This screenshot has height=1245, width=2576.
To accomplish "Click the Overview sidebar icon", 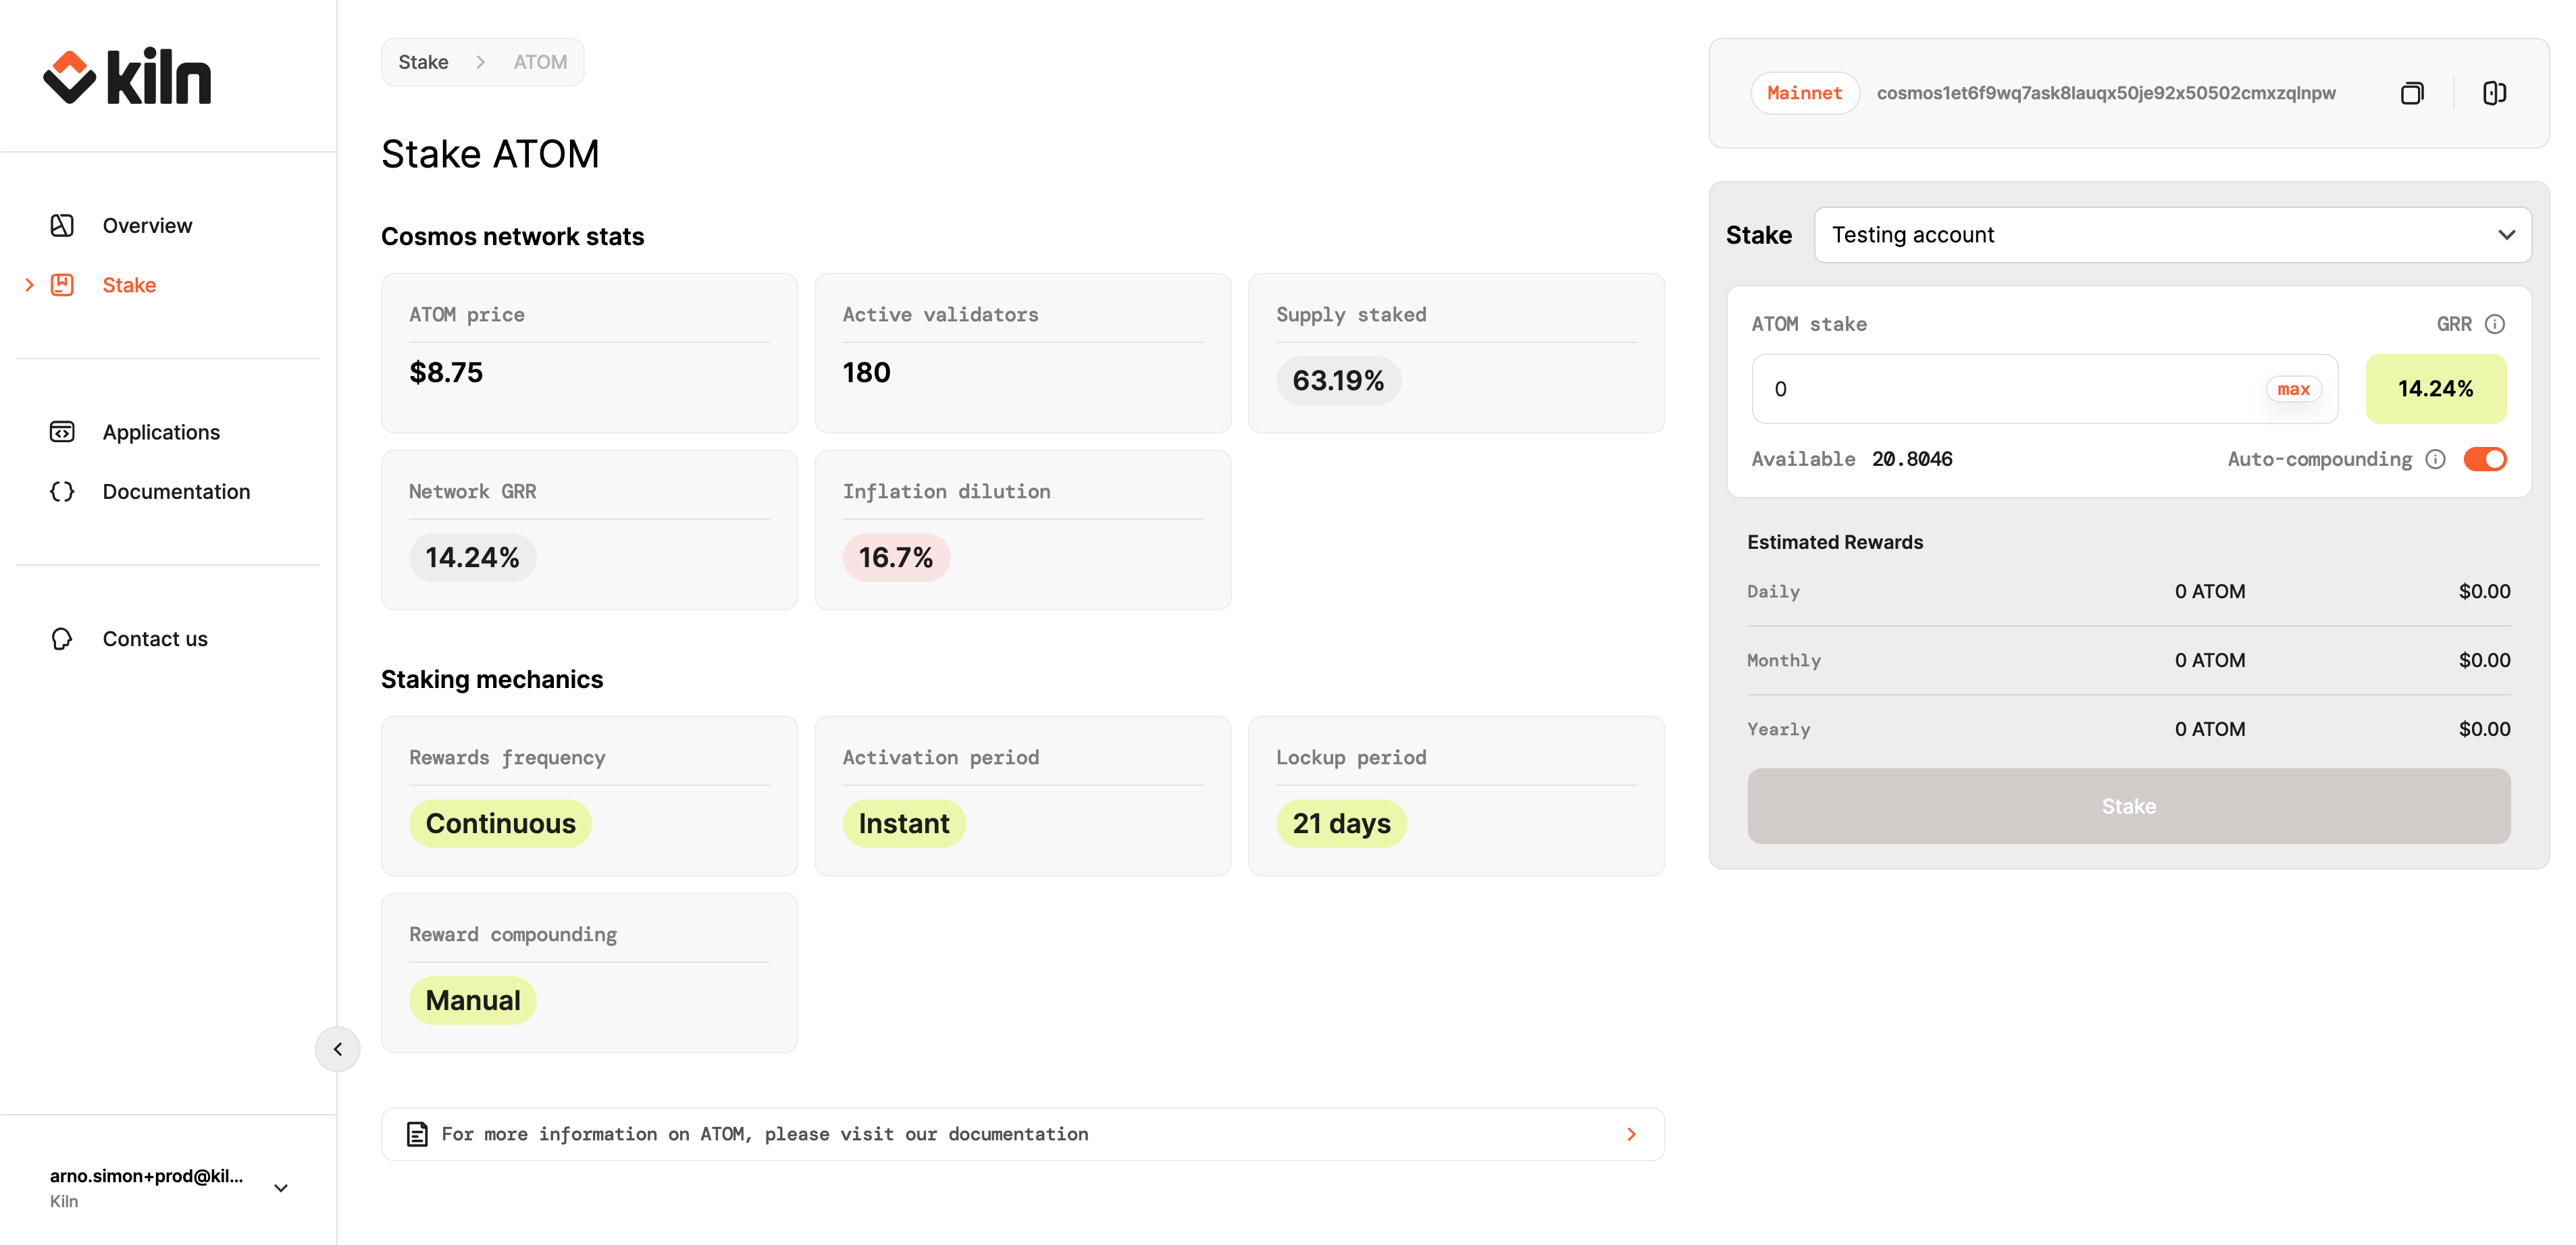I will point(62,226).
